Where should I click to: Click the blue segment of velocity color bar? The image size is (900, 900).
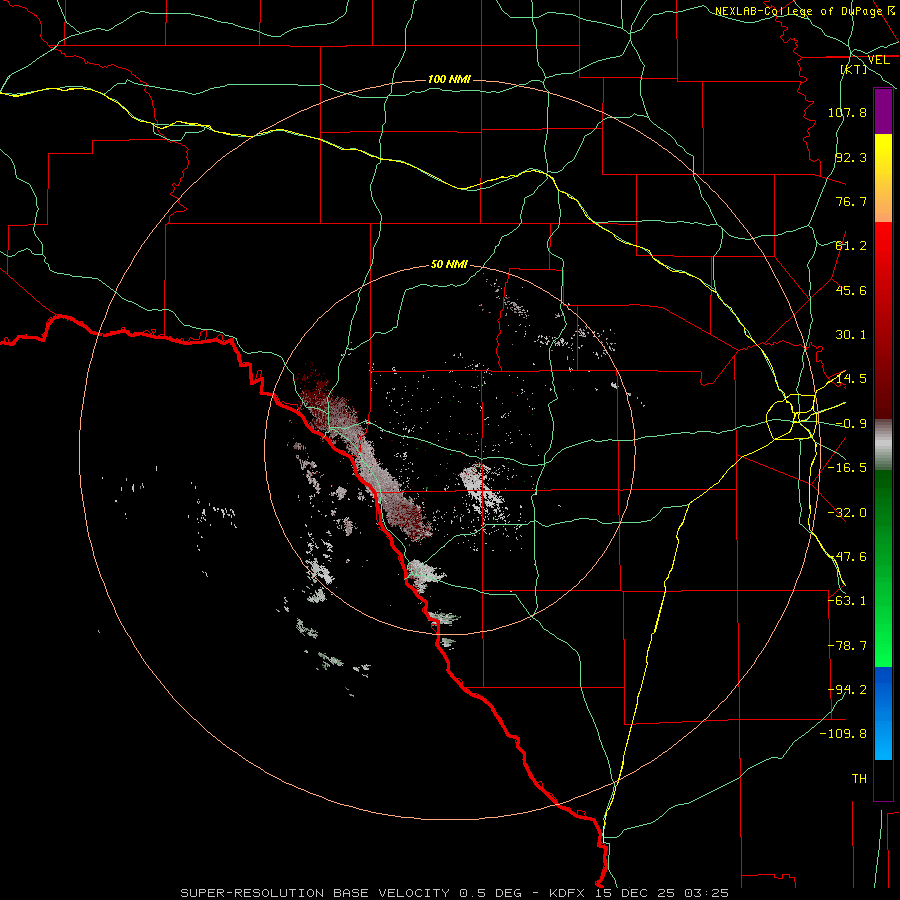(x=883, y=713)
